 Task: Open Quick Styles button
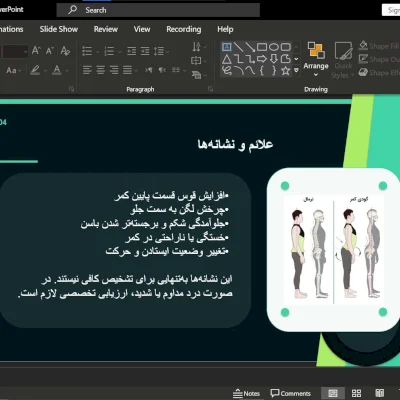click(x=343, y=60)
